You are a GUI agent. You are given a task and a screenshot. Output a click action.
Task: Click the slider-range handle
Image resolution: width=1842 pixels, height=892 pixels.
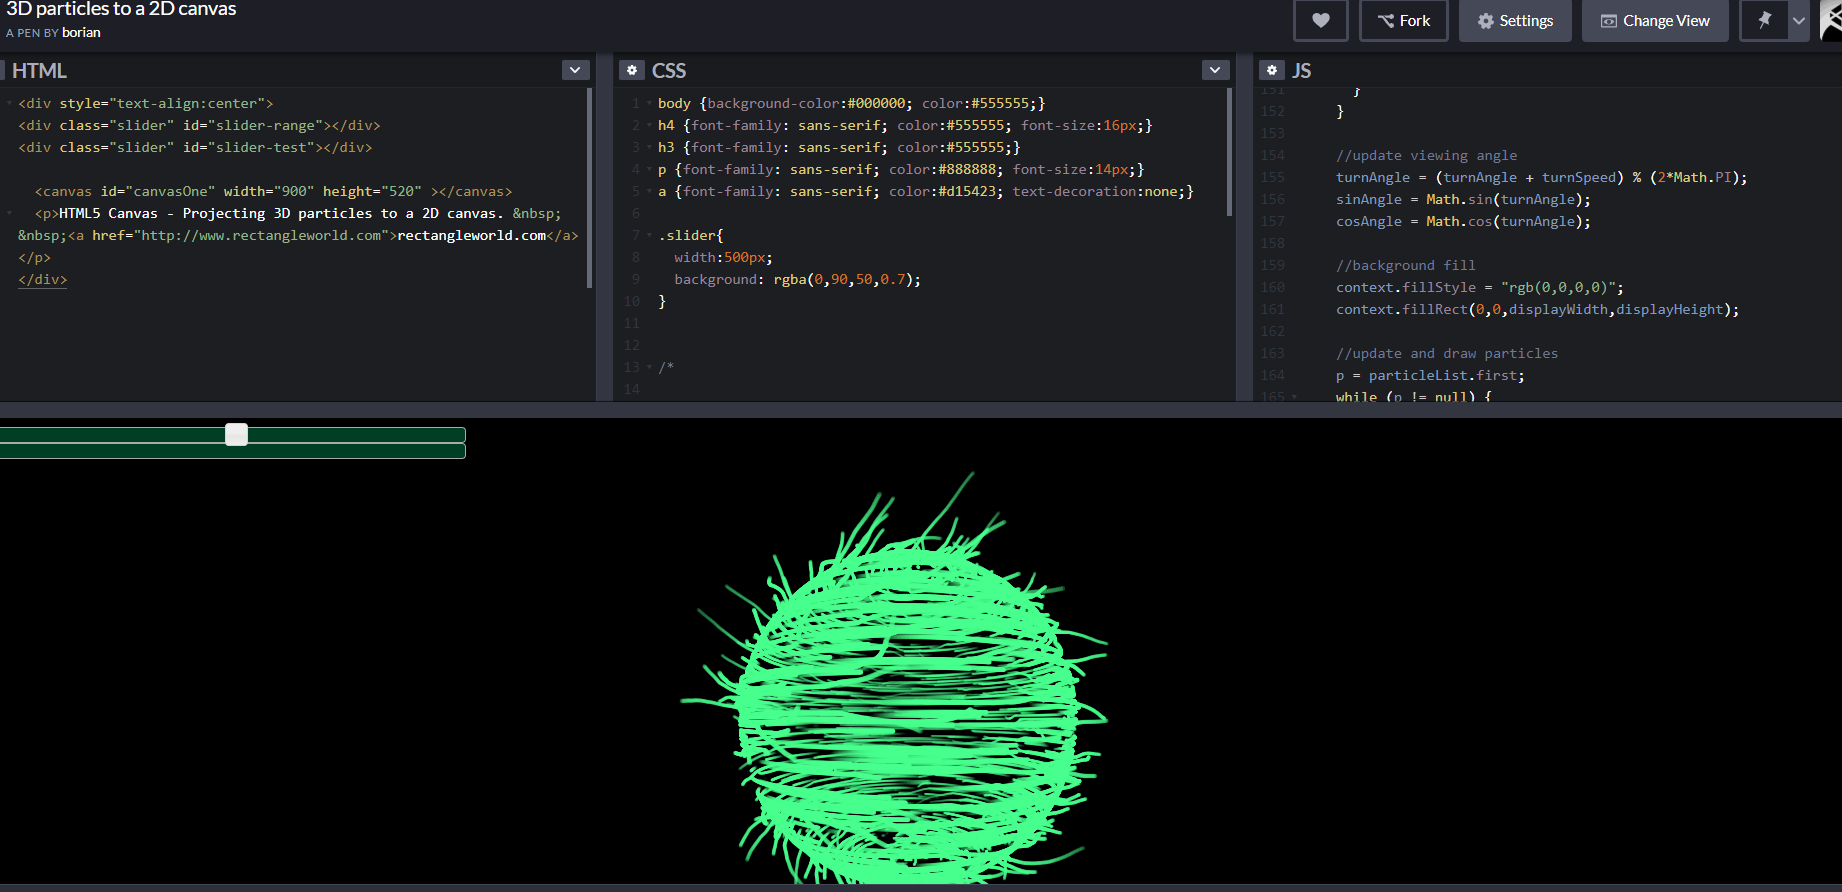(x=236, y=434)
